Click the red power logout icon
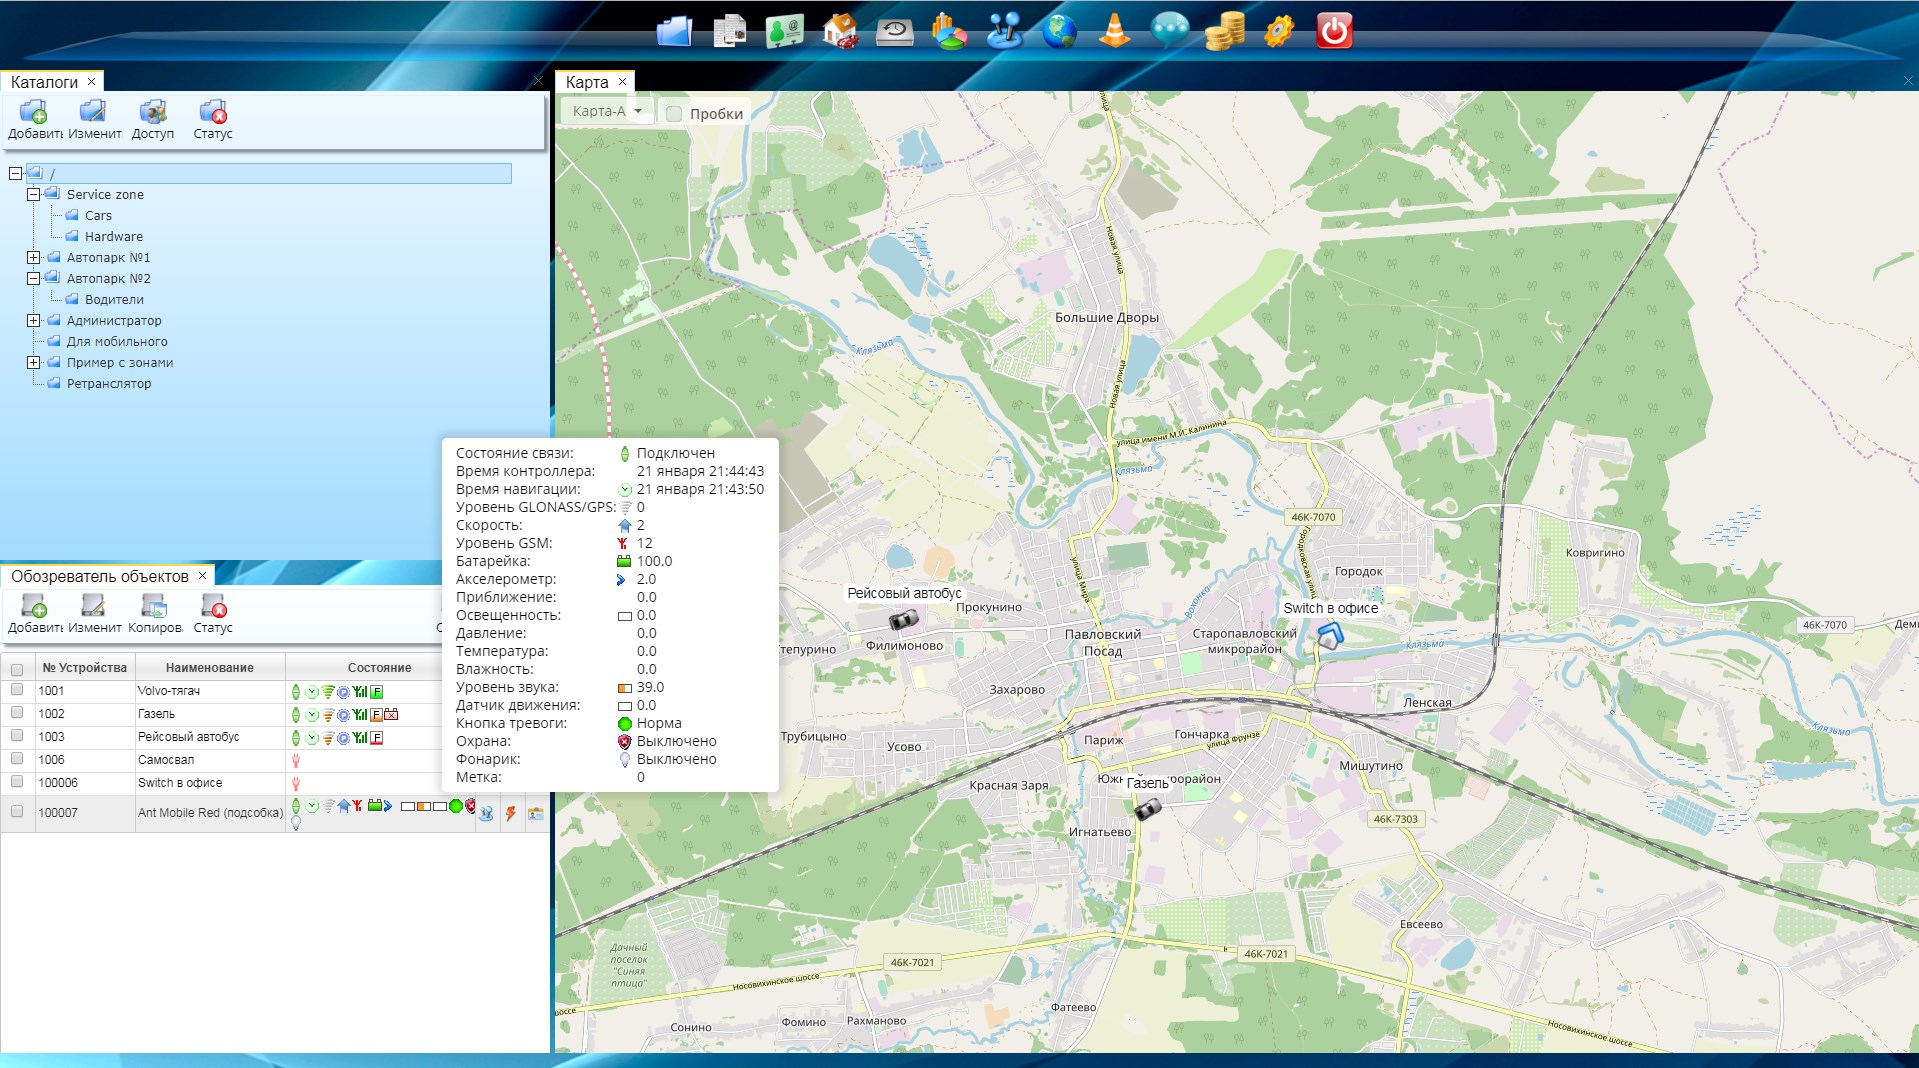This screenshot has height=1068, width=1919. click(1333, 31)
